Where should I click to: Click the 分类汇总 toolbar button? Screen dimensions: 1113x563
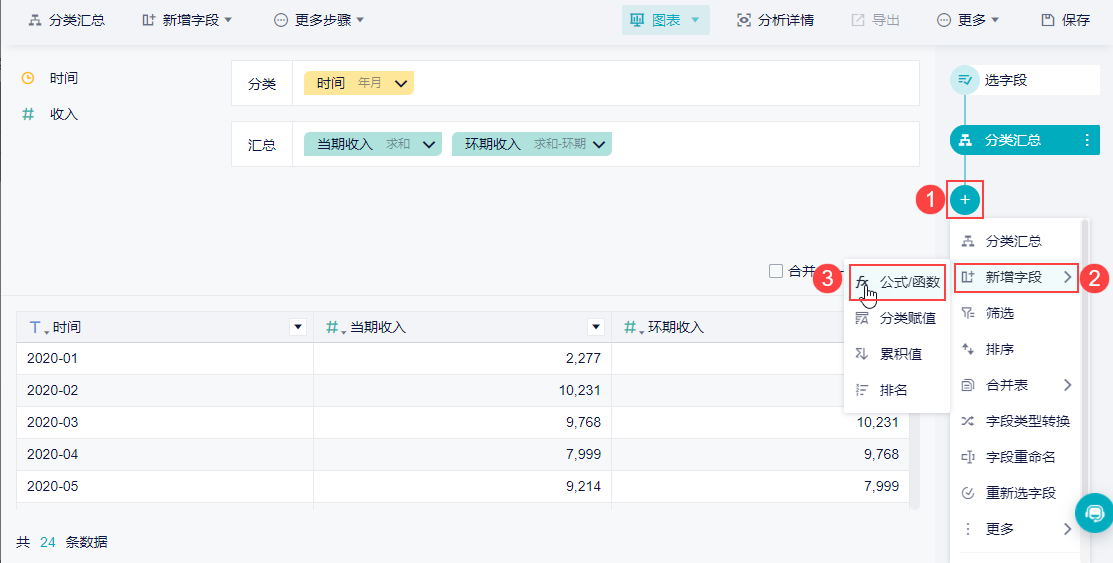click(66, 20)
